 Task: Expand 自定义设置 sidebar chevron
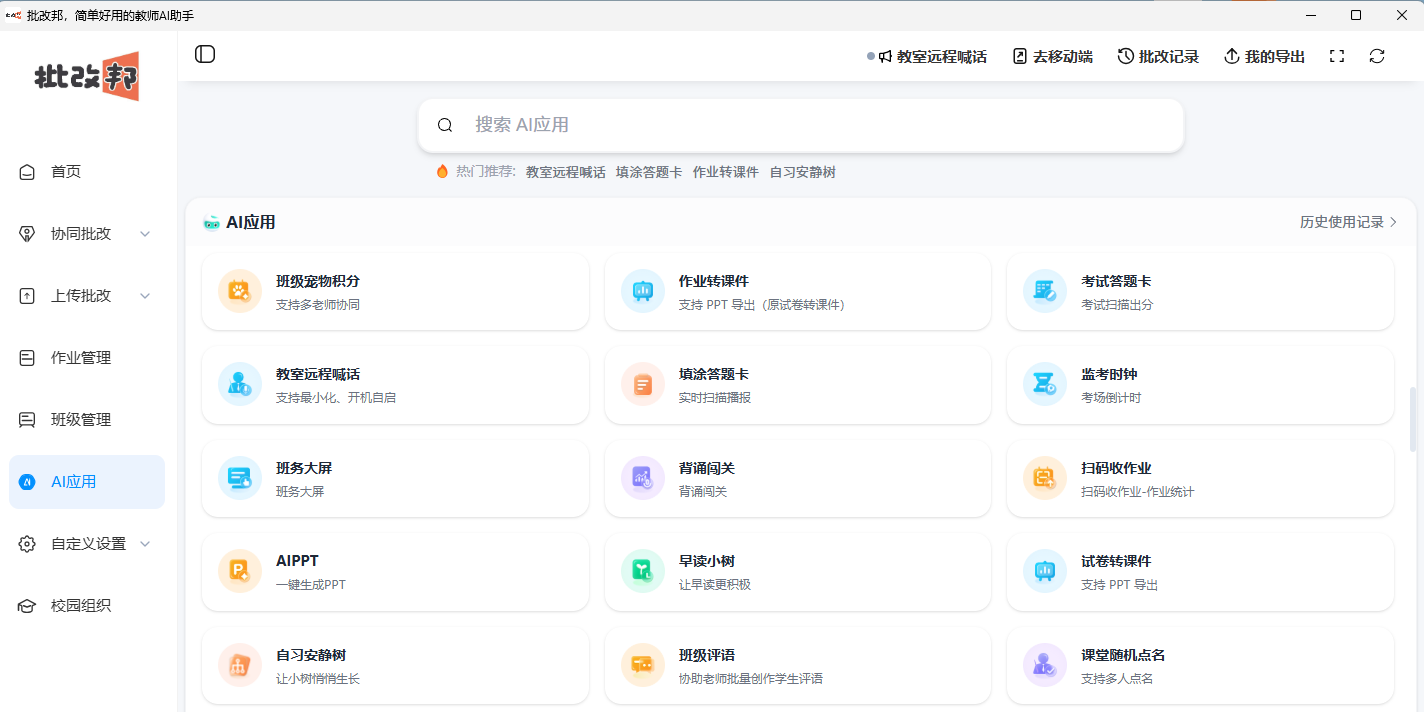(x=145, y=544)
